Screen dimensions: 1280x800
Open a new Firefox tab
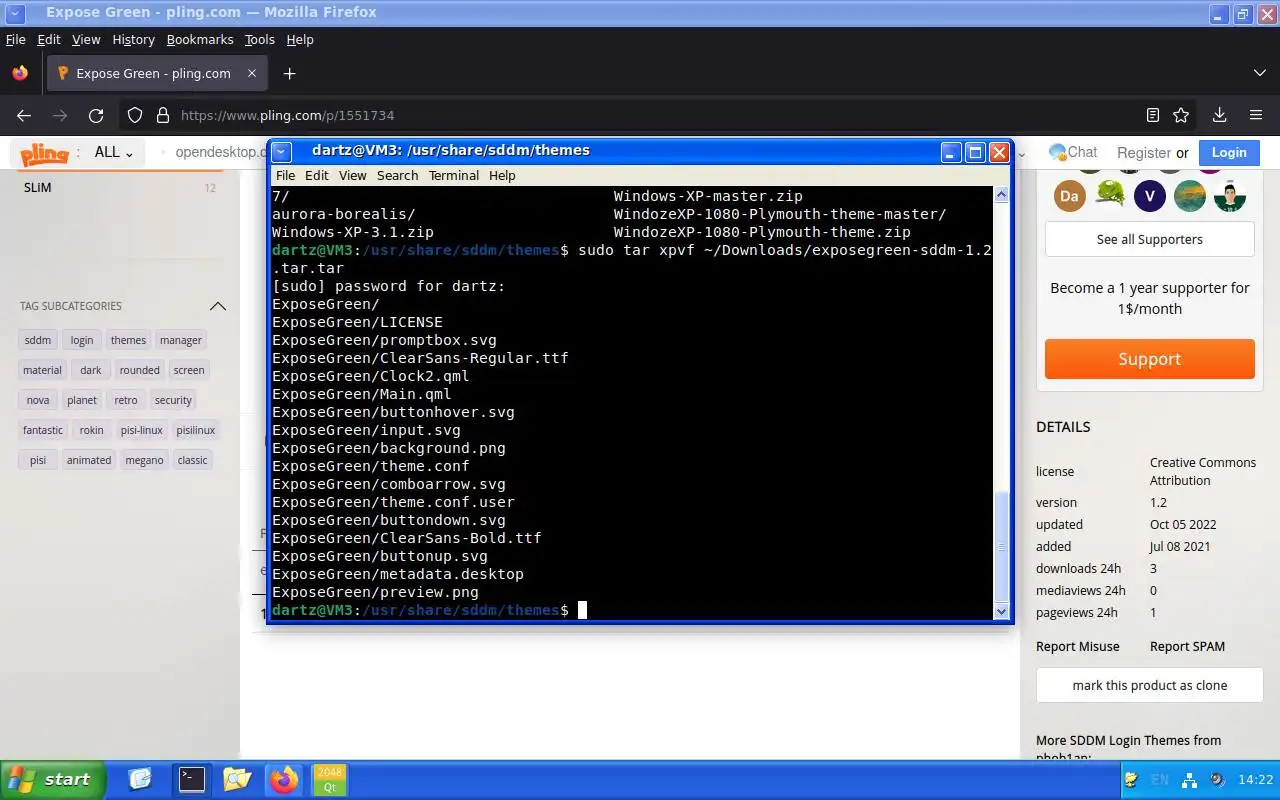[290, 73]
